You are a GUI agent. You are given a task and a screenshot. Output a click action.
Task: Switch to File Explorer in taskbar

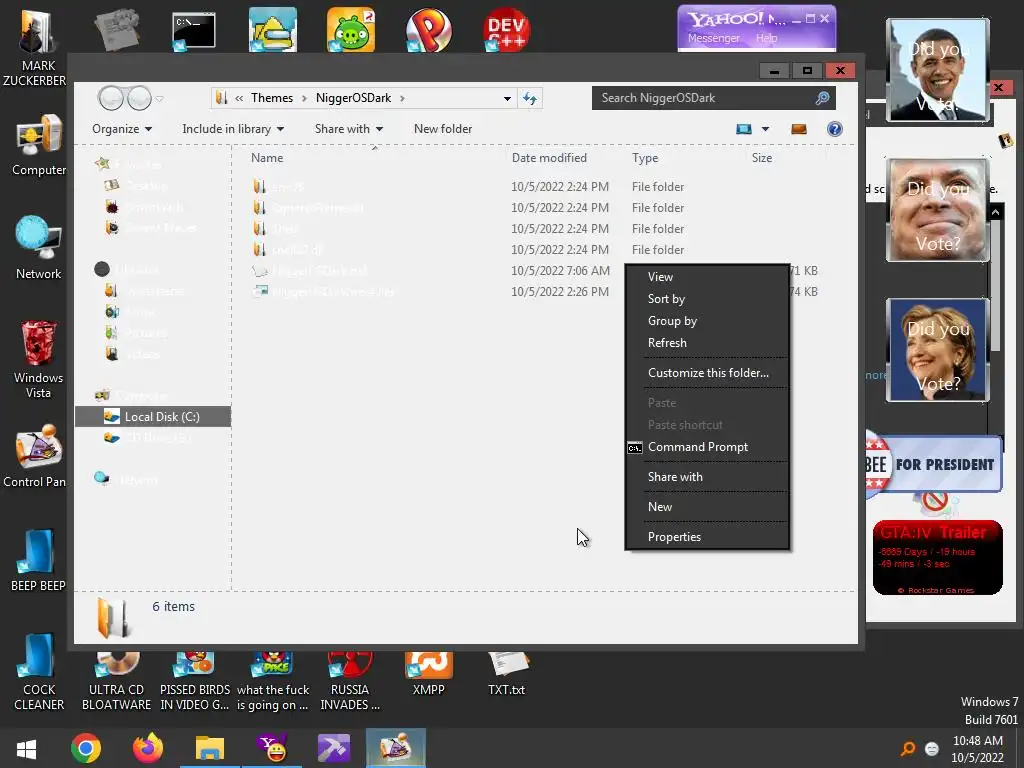pyautogui.click(x=210, y=748)
